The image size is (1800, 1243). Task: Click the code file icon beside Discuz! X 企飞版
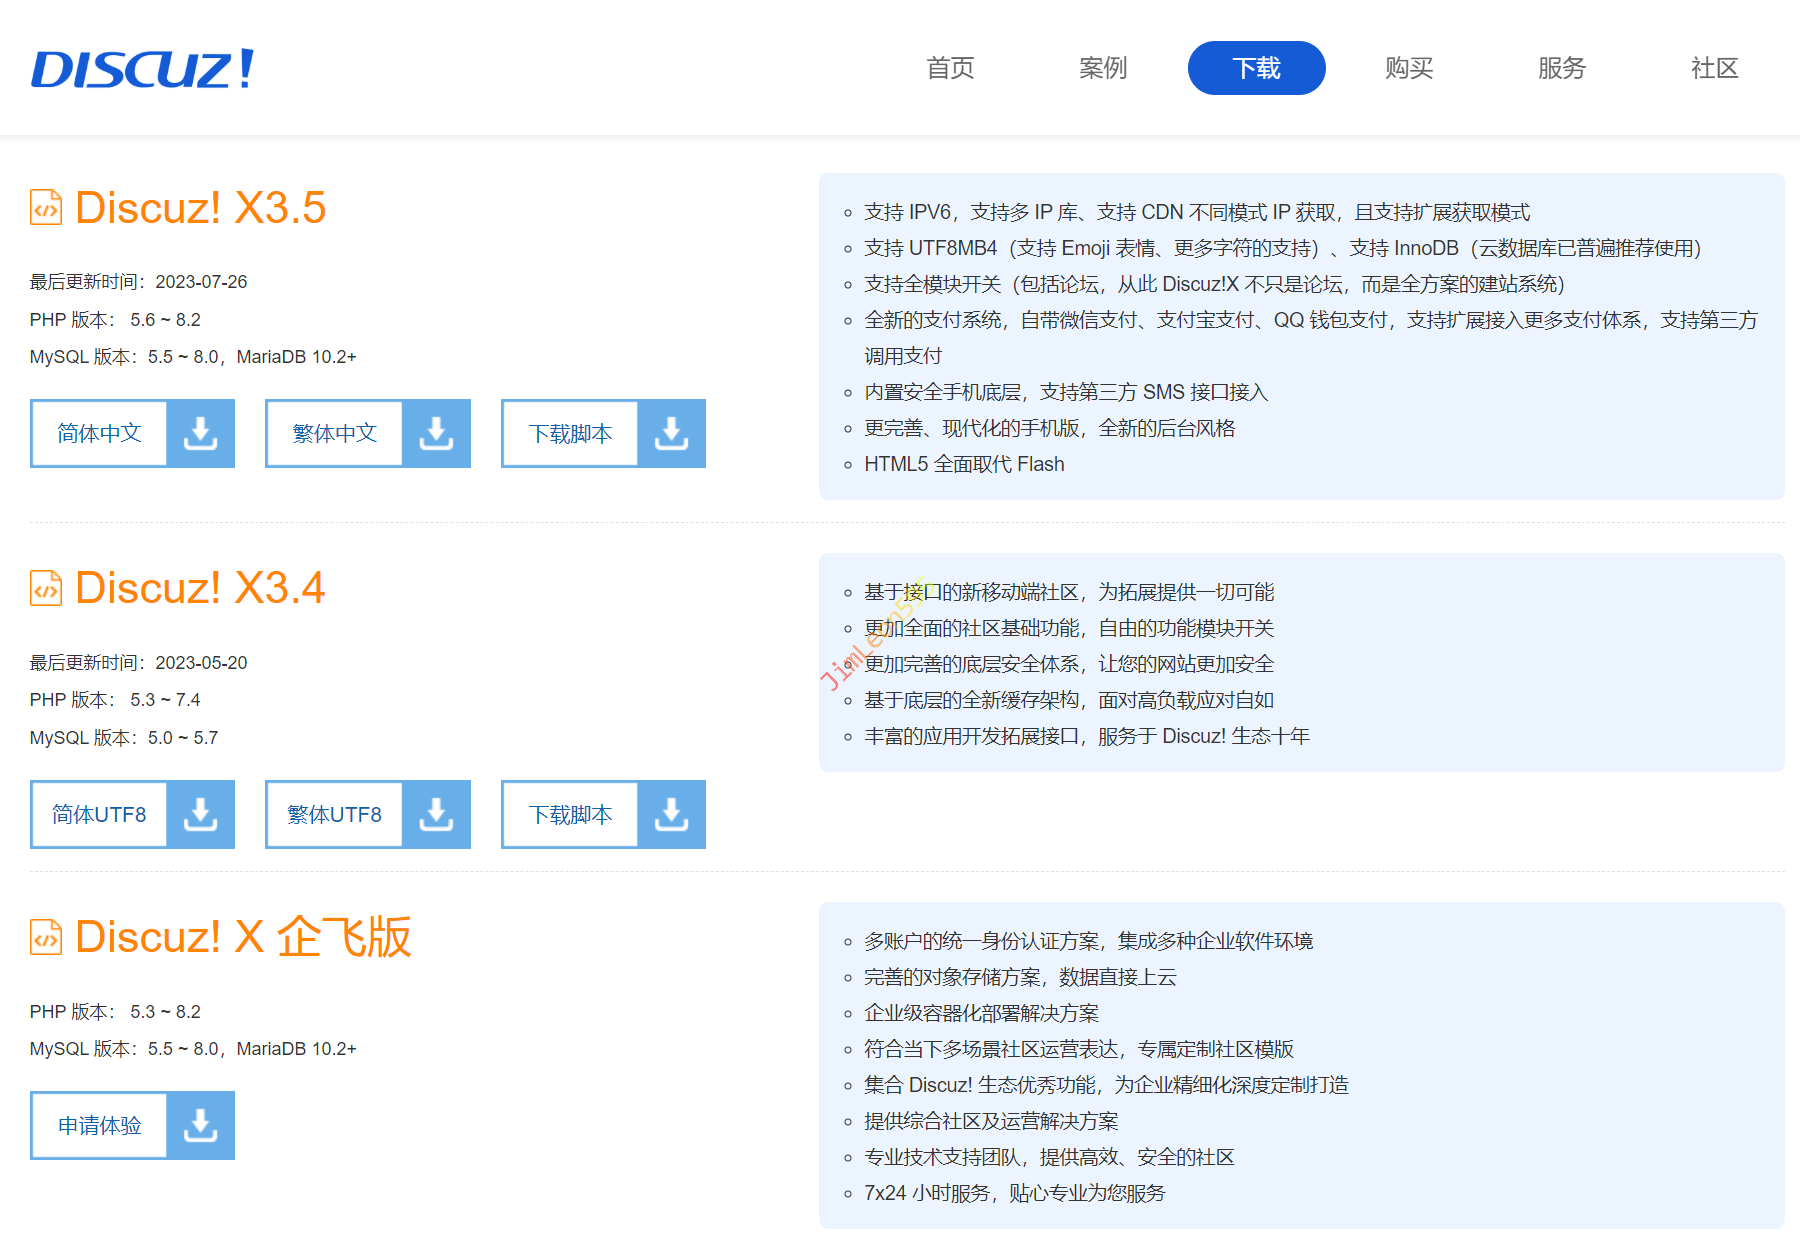click(x=46, y=937)
